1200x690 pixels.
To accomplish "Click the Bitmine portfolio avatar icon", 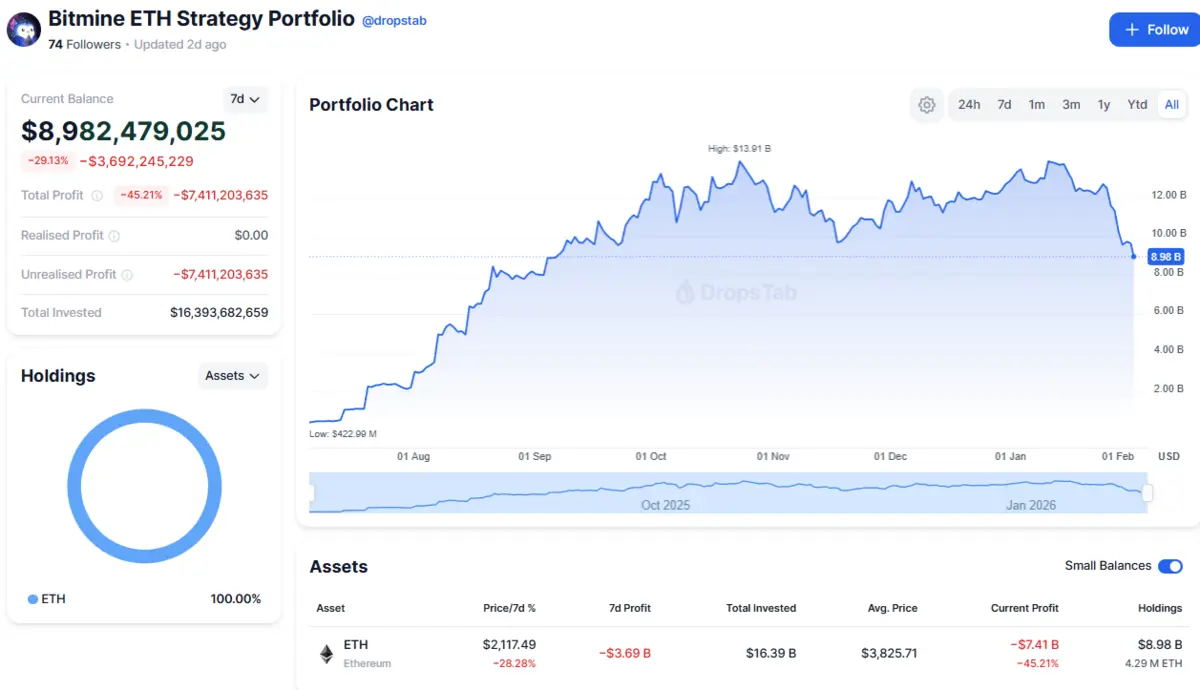I will click(24, 30).
